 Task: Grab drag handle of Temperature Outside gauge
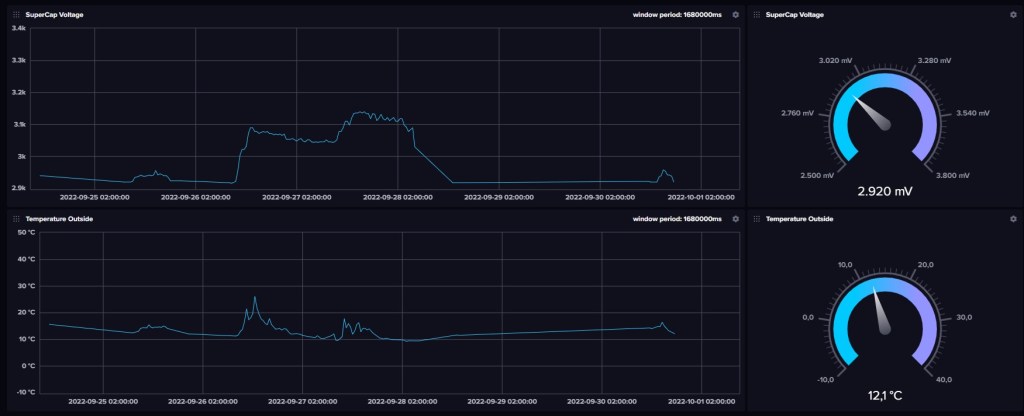pyautogui.click(x=756, y=218)
